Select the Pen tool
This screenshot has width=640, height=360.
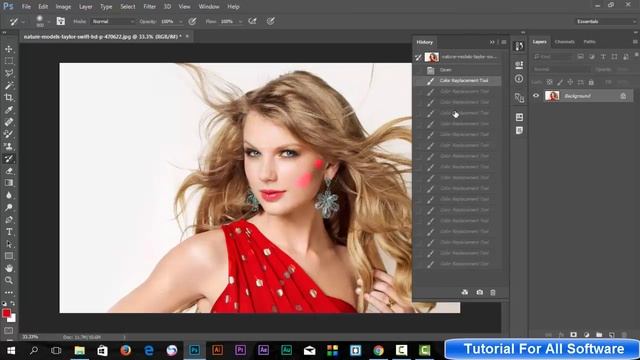(9, 220)
